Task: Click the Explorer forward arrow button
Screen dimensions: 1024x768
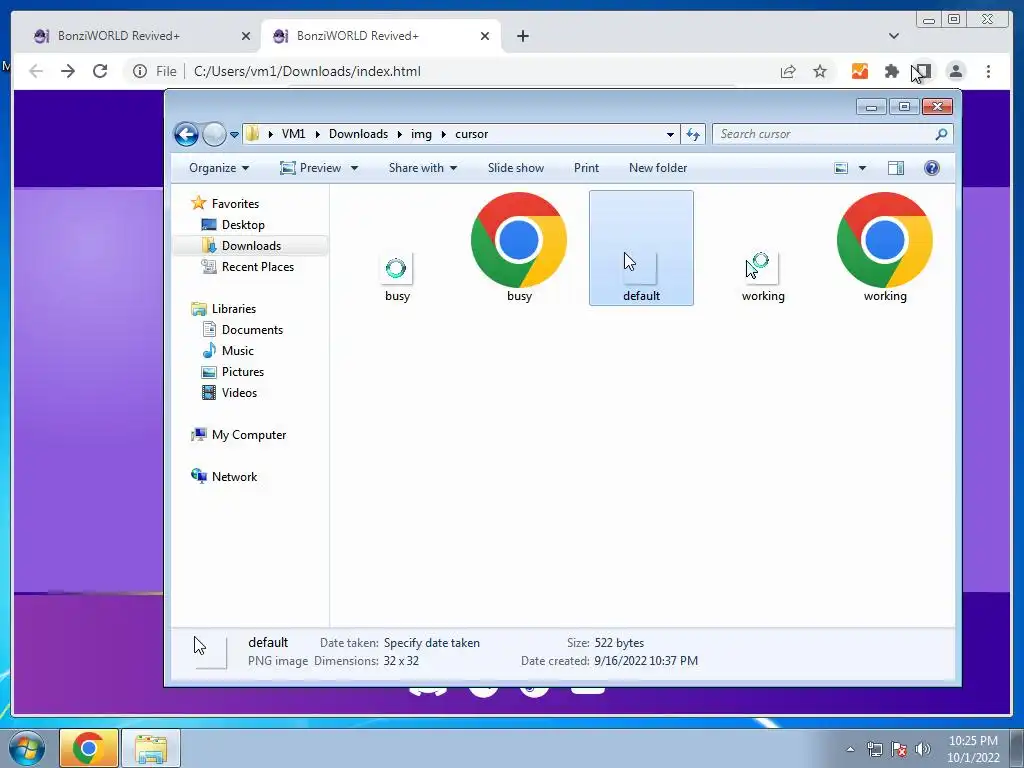Action: click(214, 135)
